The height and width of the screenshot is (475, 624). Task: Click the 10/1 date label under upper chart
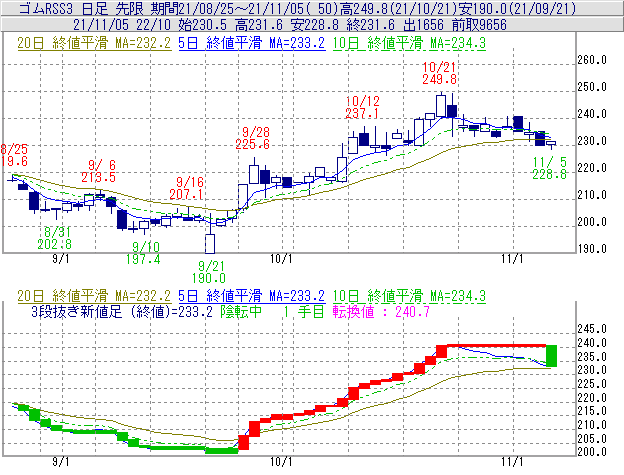tap(281, 259)
